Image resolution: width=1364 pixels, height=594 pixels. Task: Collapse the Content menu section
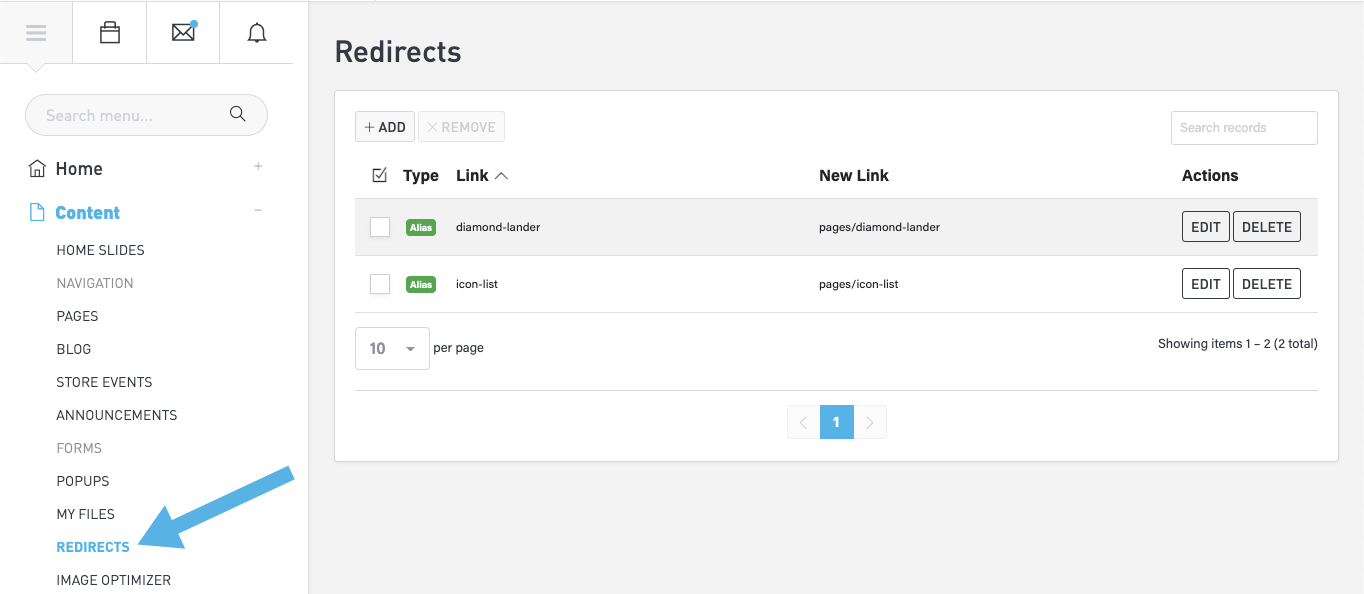pyautogui.click(x=258, y=211)
